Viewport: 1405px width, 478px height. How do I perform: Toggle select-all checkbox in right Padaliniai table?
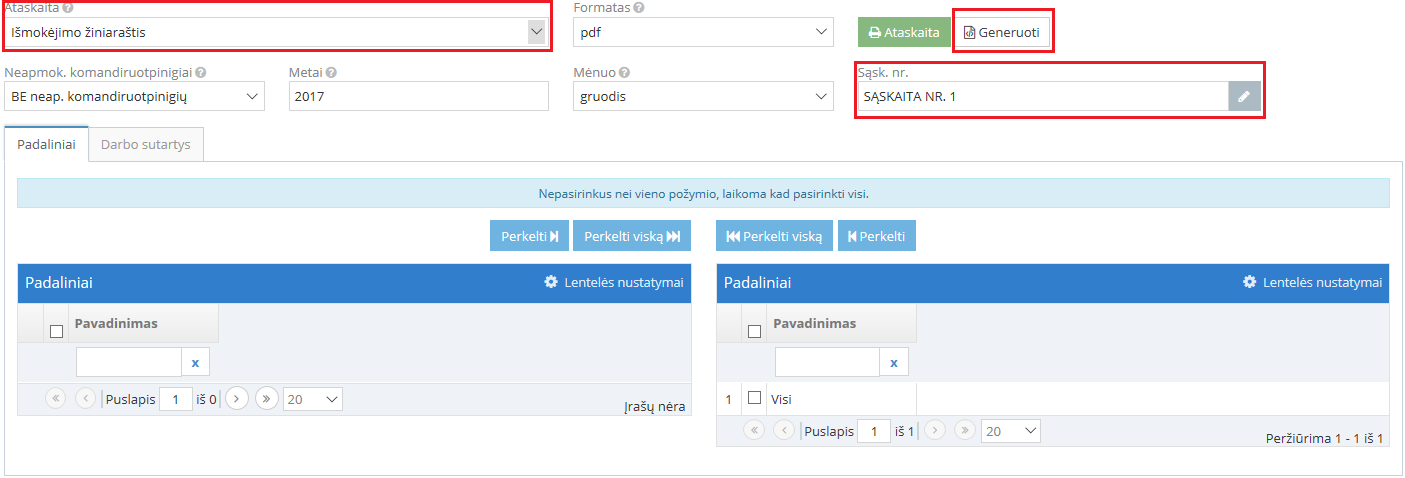click(755, 331)
